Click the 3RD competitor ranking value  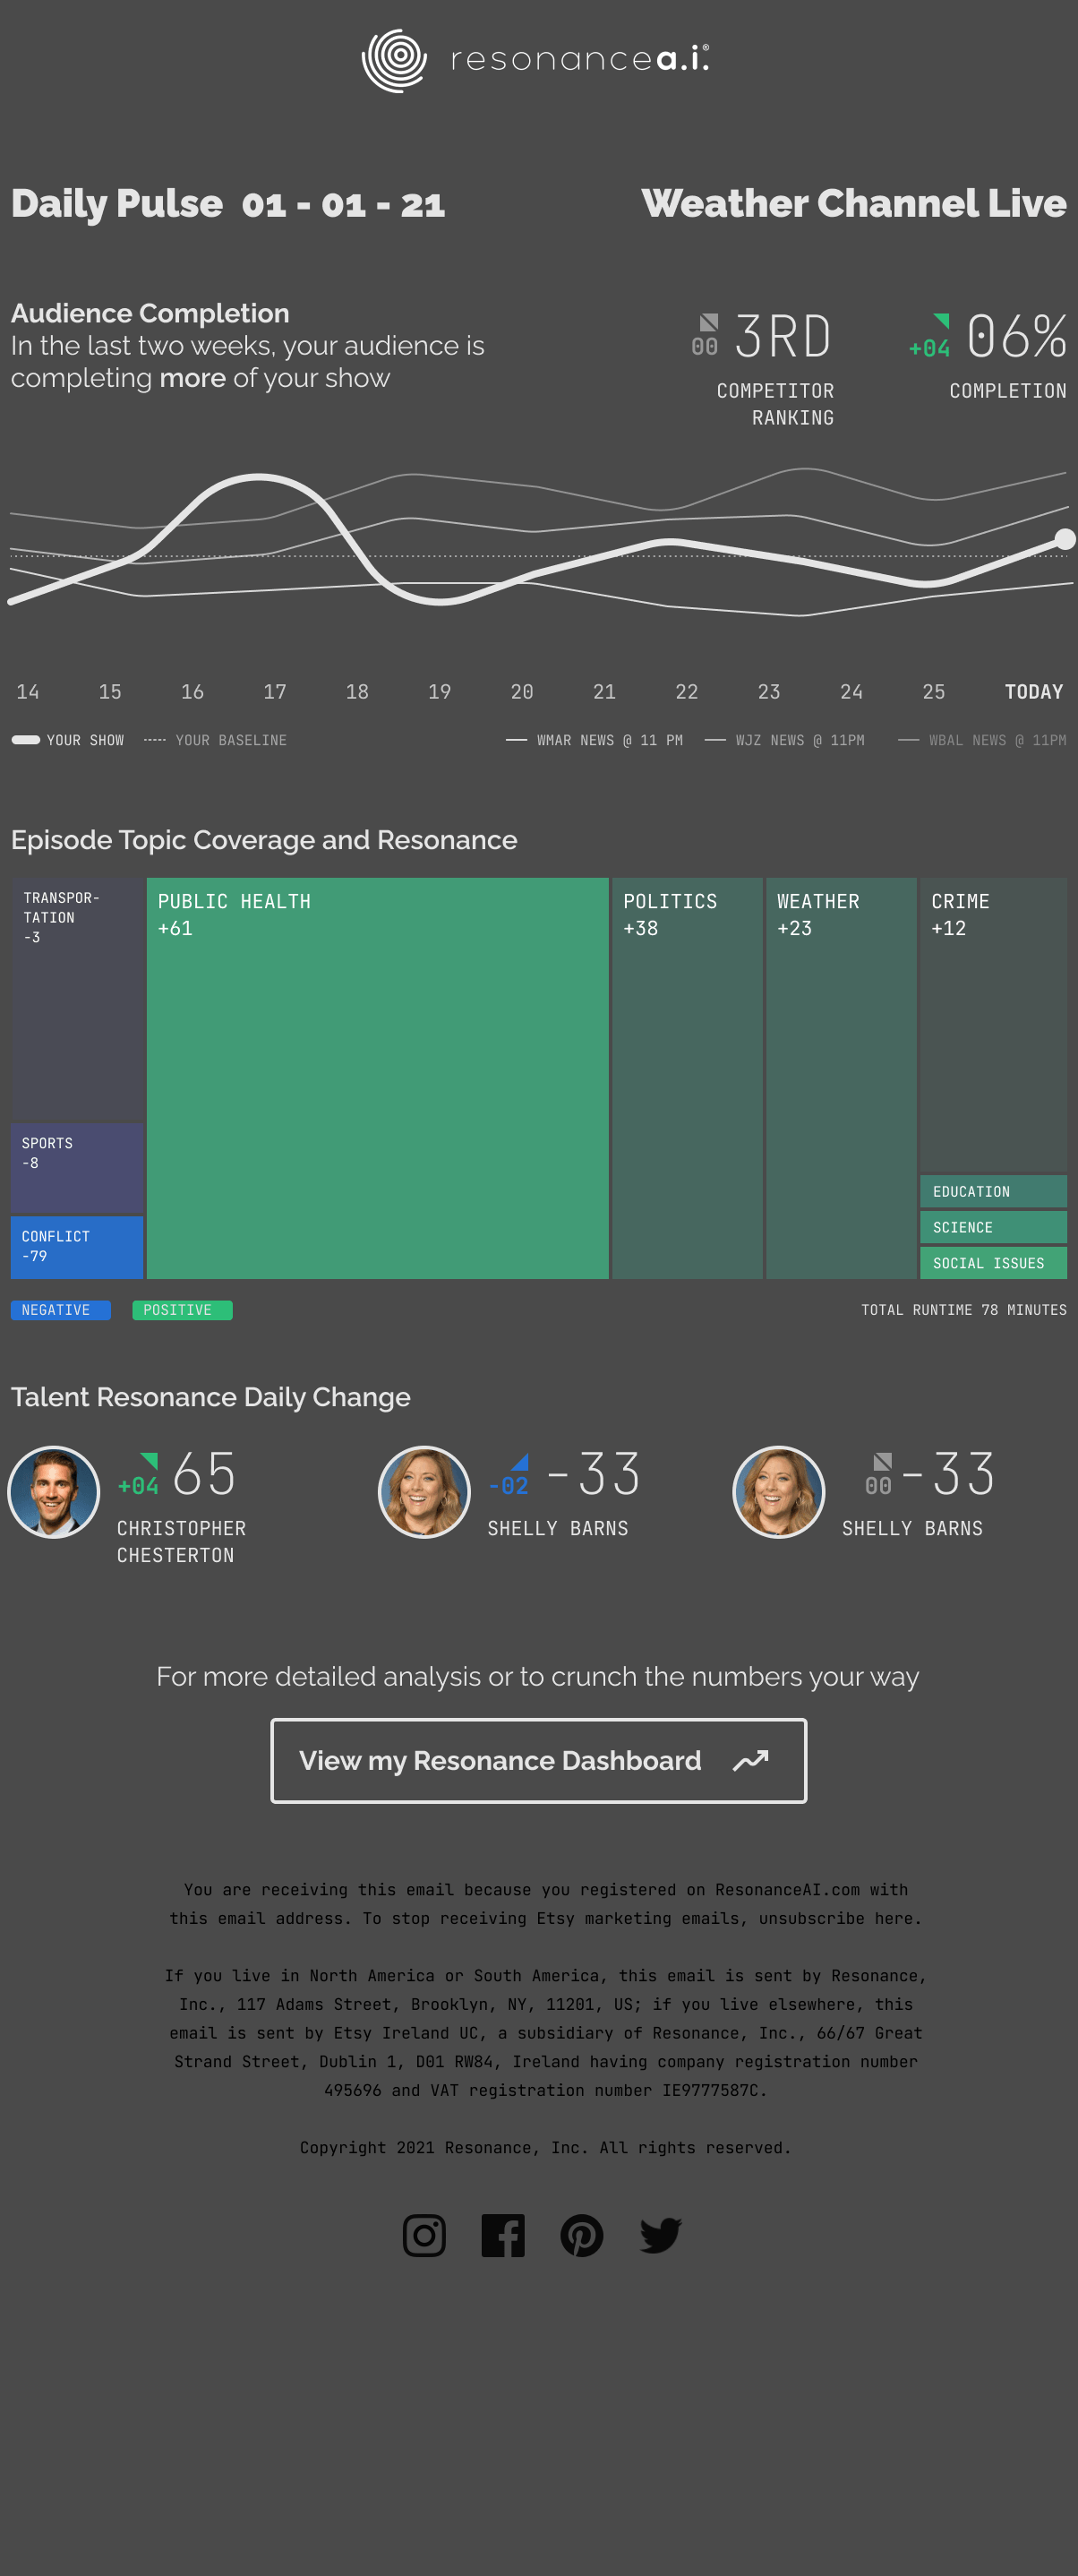coord(783,336)
